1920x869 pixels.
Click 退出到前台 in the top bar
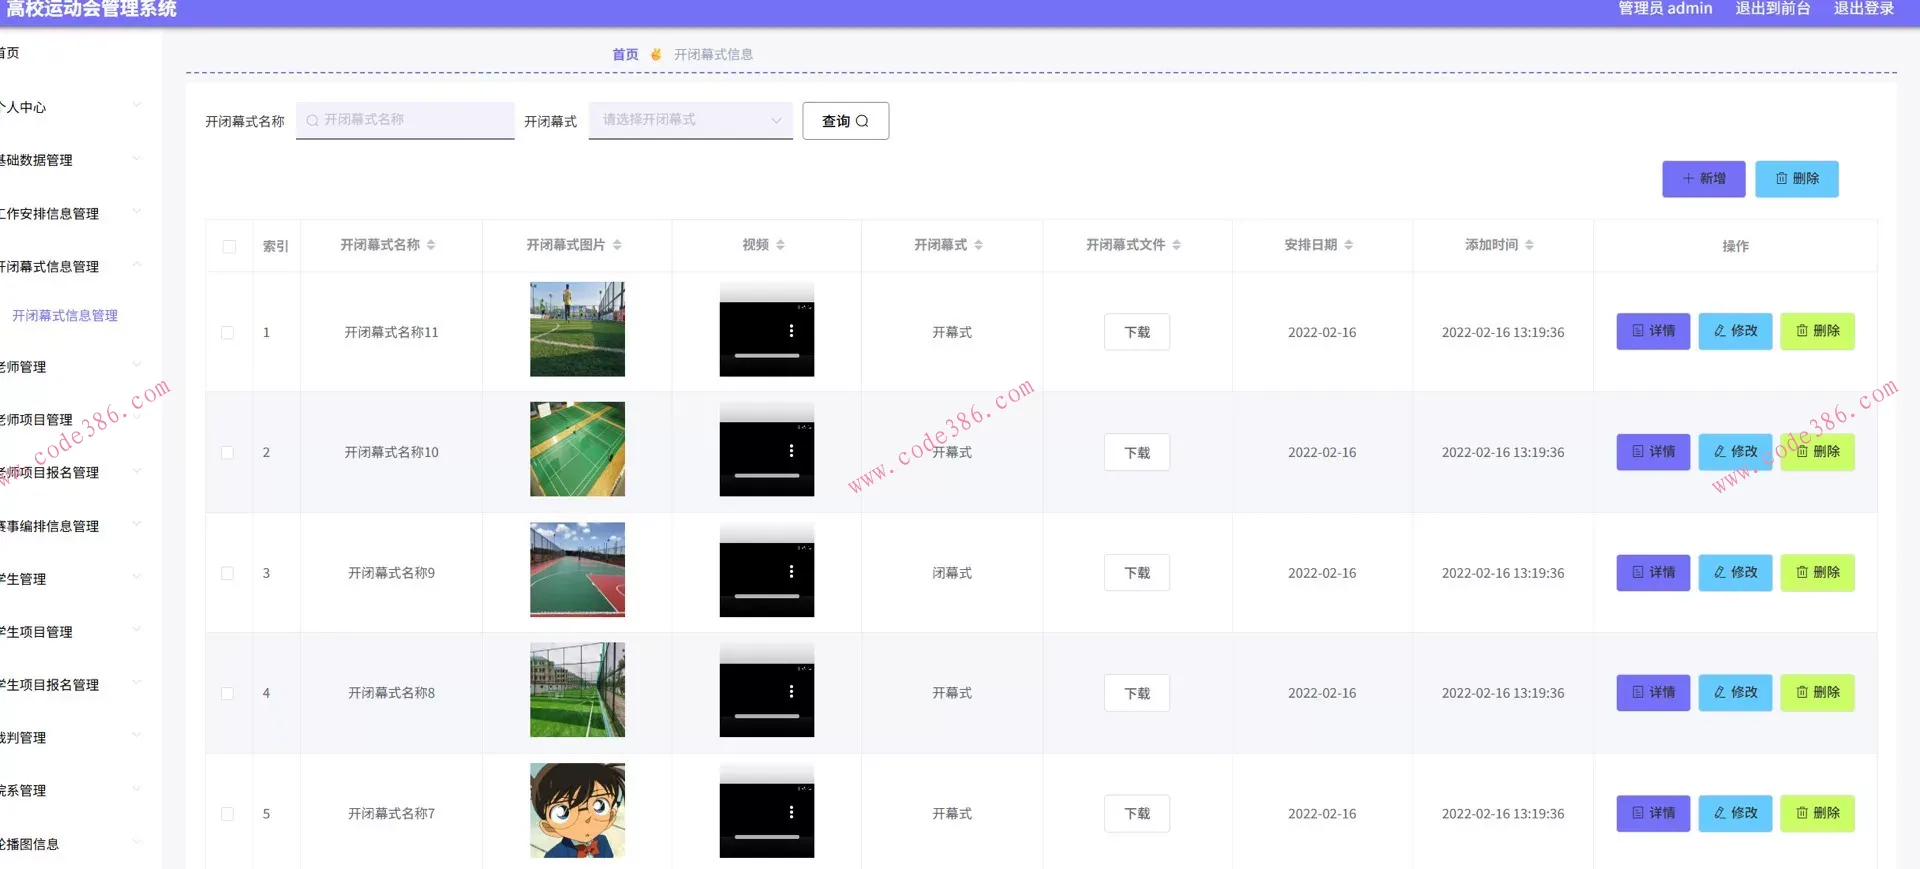[x=1773, y=9]
